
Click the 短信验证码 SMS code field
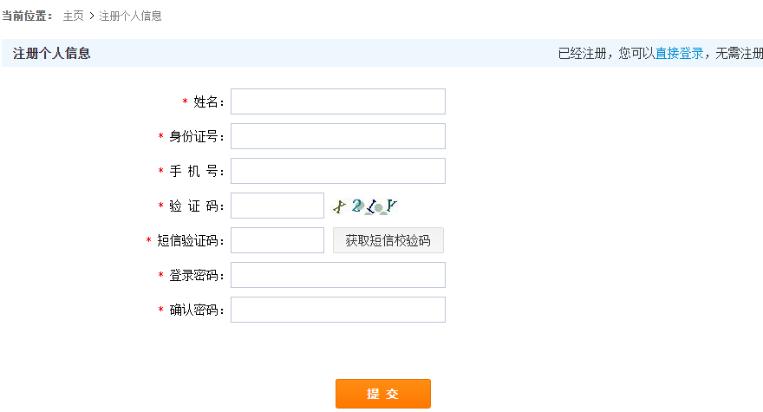pyautogui.click(x=277, y=240)
